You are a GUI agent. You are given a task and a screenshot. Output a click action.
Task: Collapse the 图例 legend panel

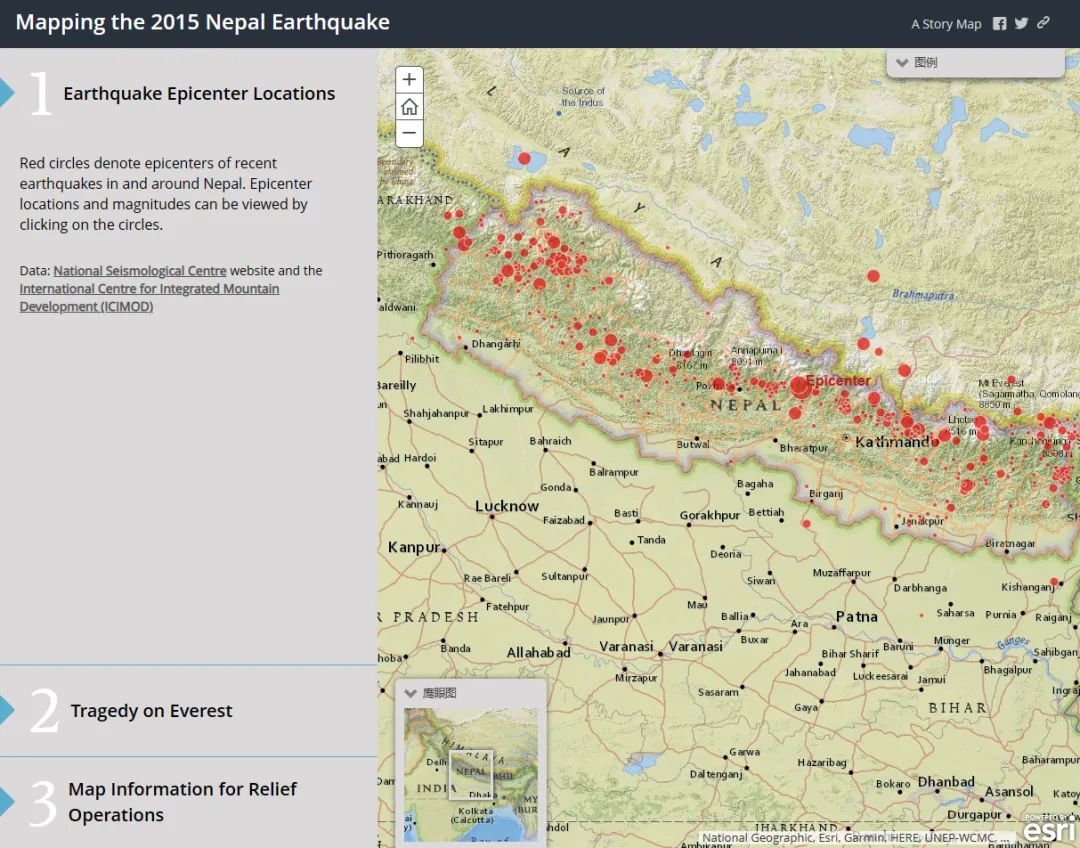coord(902,63)
